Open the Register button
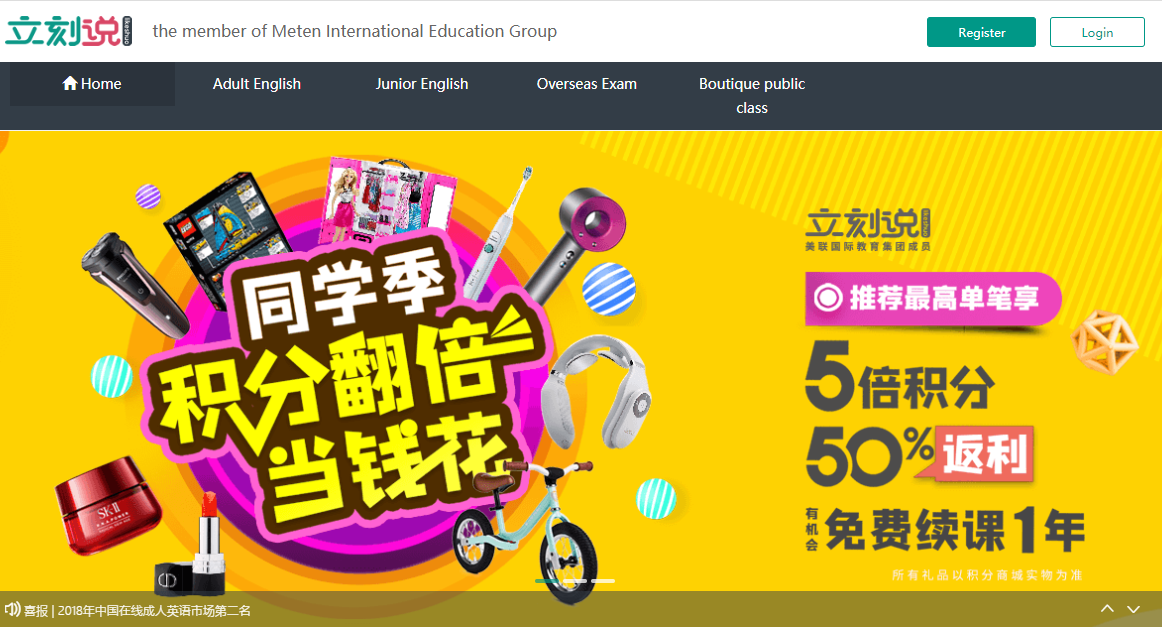The image size is (1162, 636). tap(981, 32)
